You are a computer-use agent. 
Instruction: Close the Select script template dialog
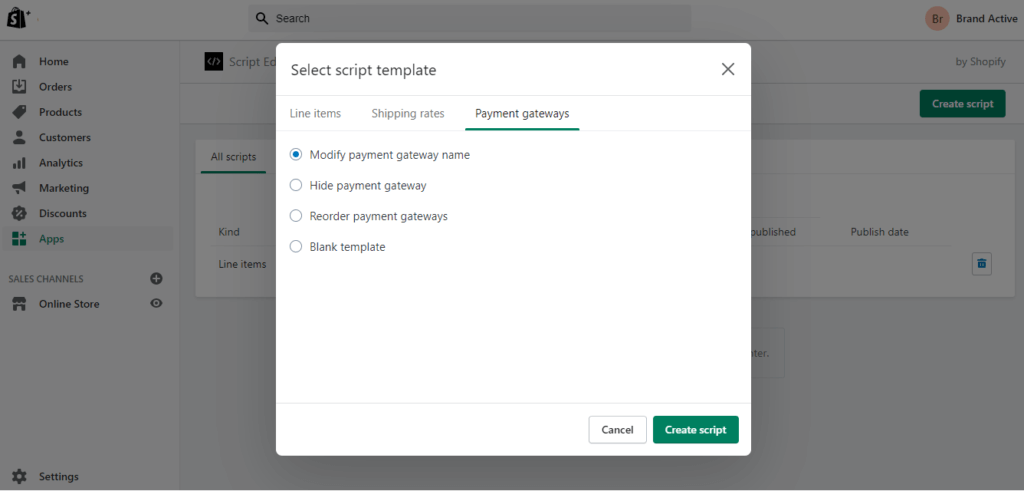point(728,69)
